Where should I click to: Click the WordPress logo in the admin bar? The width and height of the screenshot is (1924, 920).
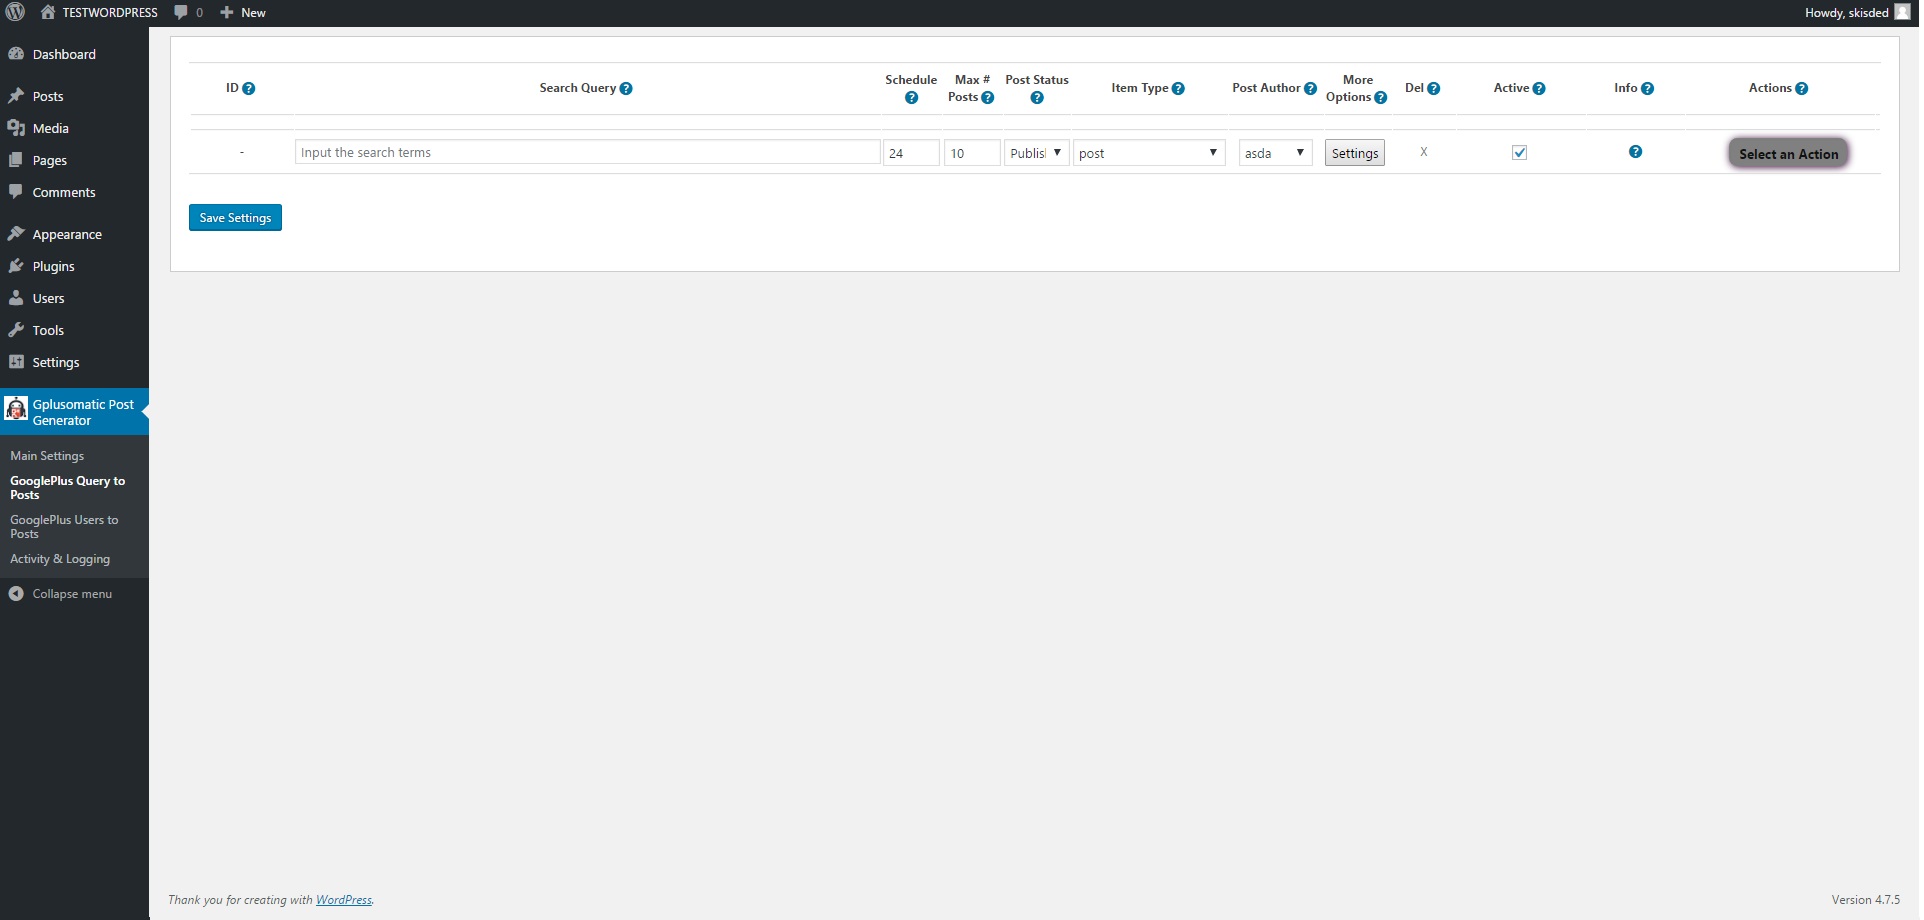point(14,12)
